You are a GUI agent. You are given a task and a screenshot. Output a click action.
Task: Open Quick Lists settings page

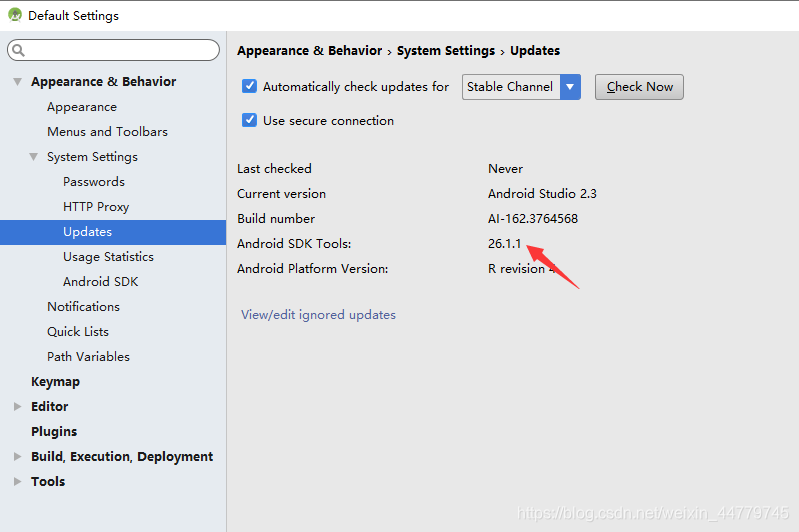tap(78, 331)
